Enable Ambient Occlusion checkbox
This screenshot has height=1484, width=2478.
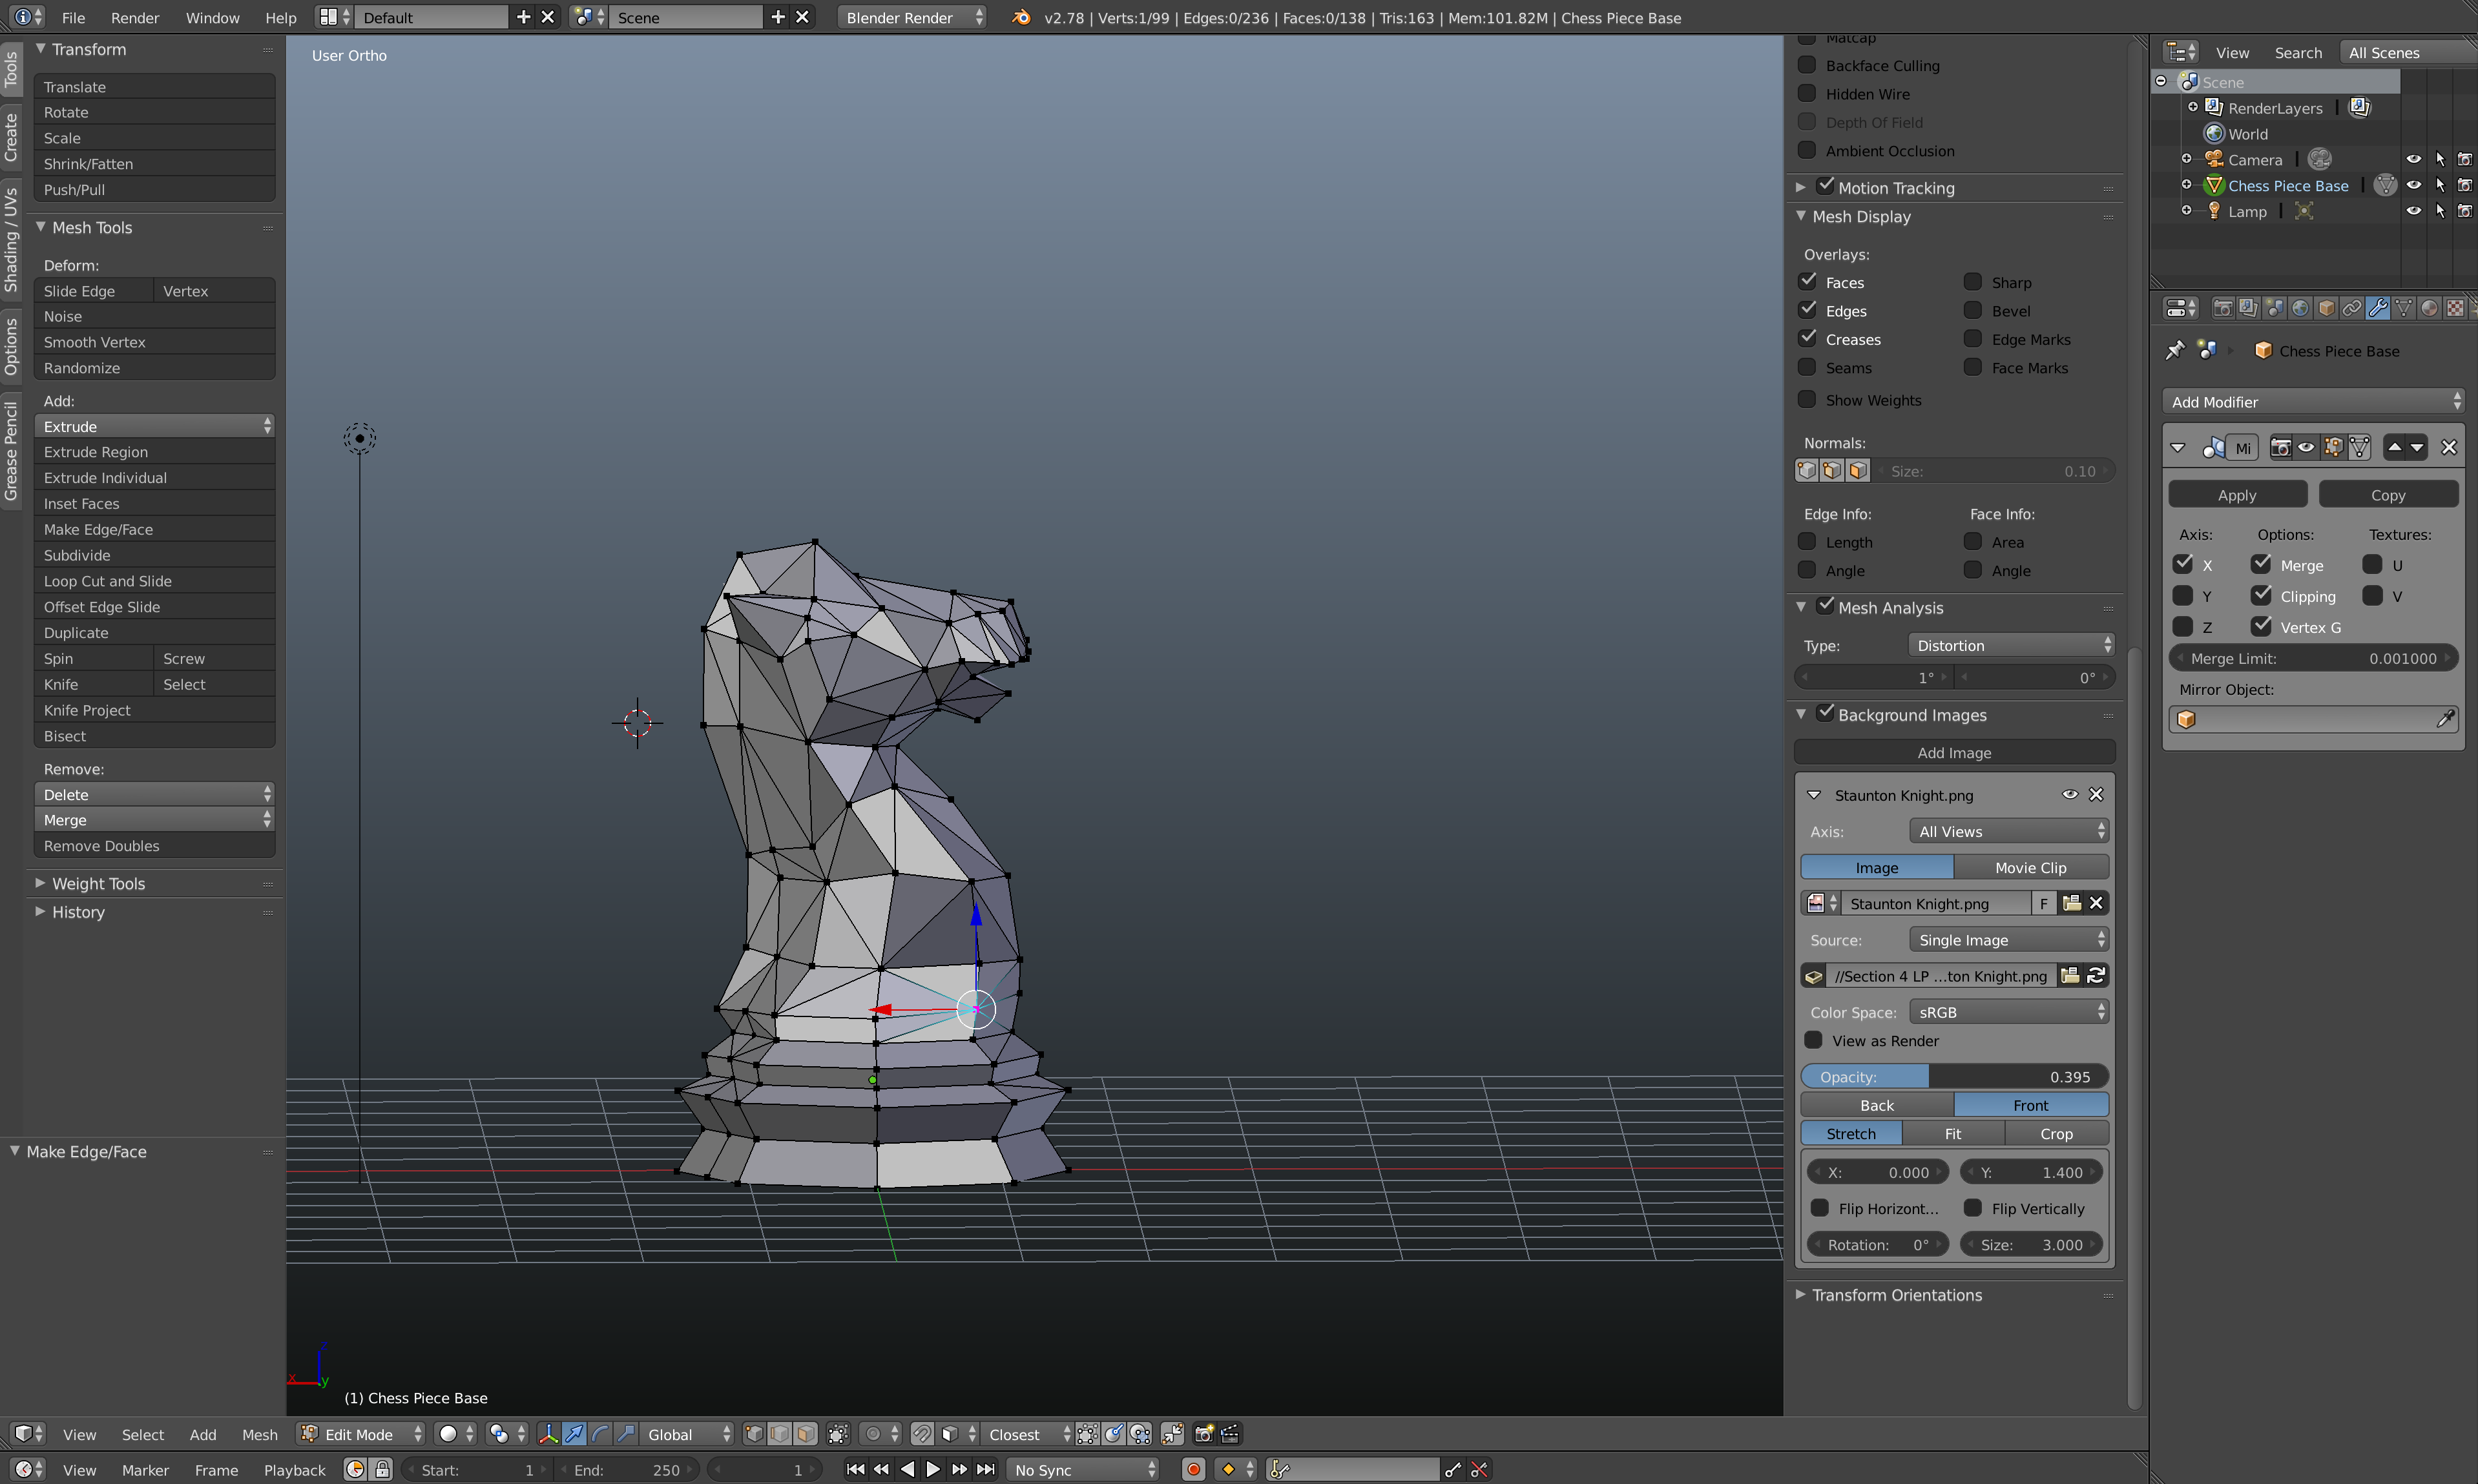pyautogui.click(x=1807, y=150)
